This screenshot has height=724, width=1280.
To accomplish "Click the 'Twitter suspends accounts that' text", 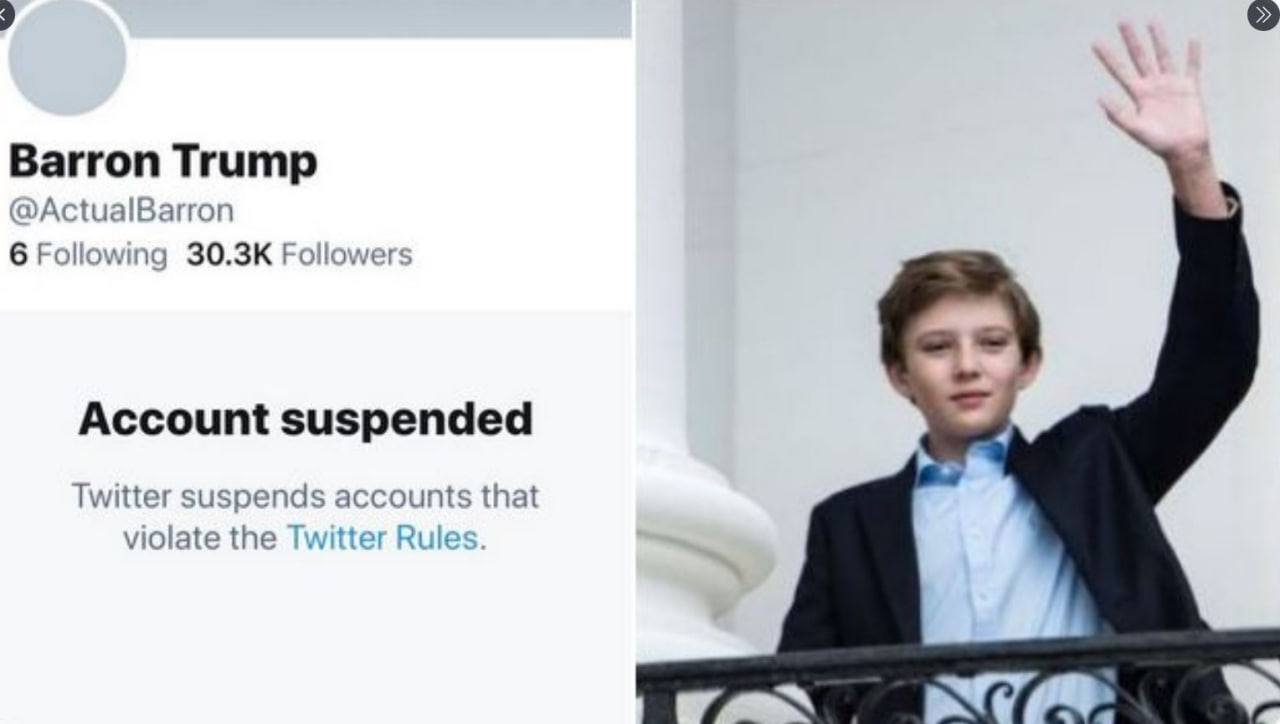I will (305, 496).
